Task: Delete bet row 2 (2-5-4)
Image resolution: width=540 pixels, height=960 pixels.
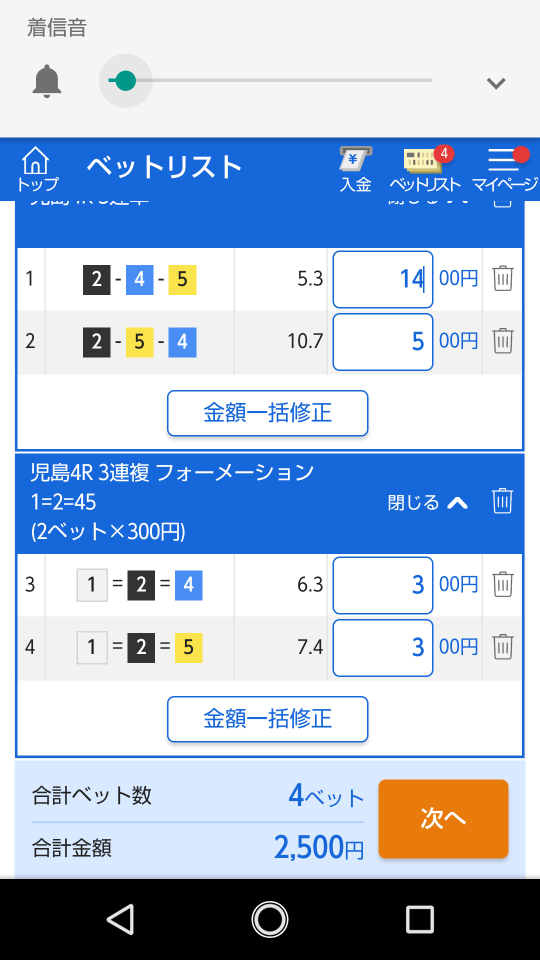Action: pyautogui.click(x=503, y=340)
